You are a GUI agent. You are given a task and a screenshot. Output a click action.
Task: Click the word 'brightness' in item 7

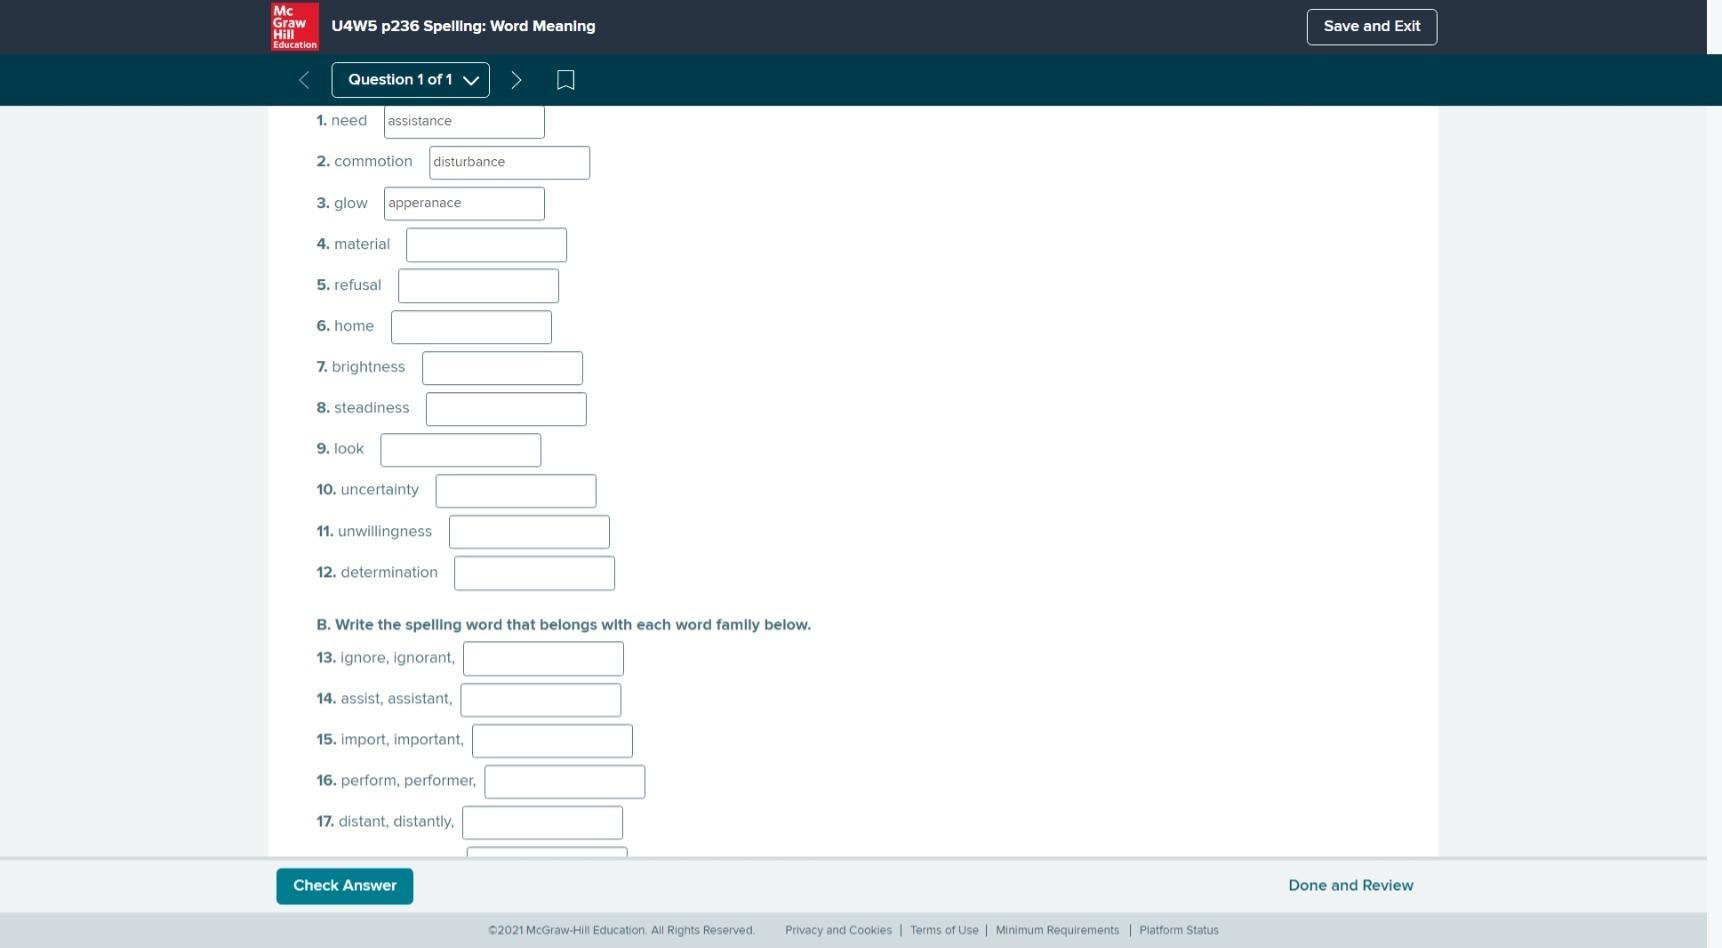tap(368, 367)
